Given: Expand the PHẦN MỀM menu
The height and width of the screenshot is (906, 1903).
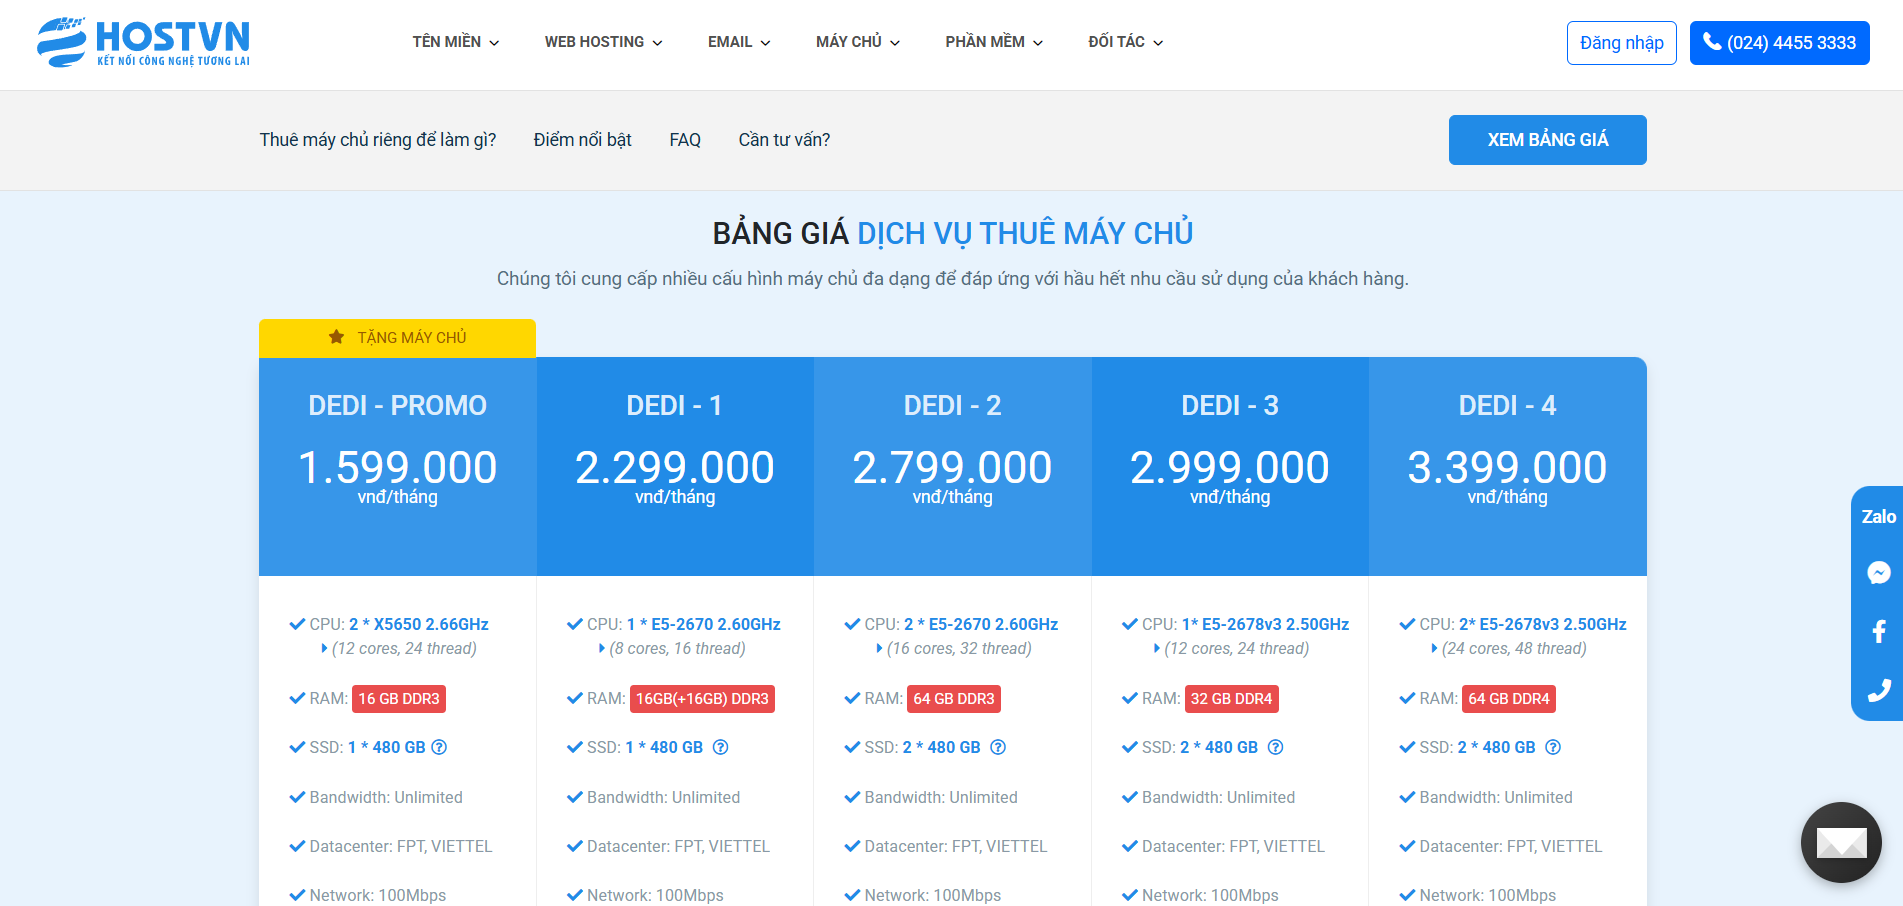Looking at the screenshot, I should click(x=993, y=42).
